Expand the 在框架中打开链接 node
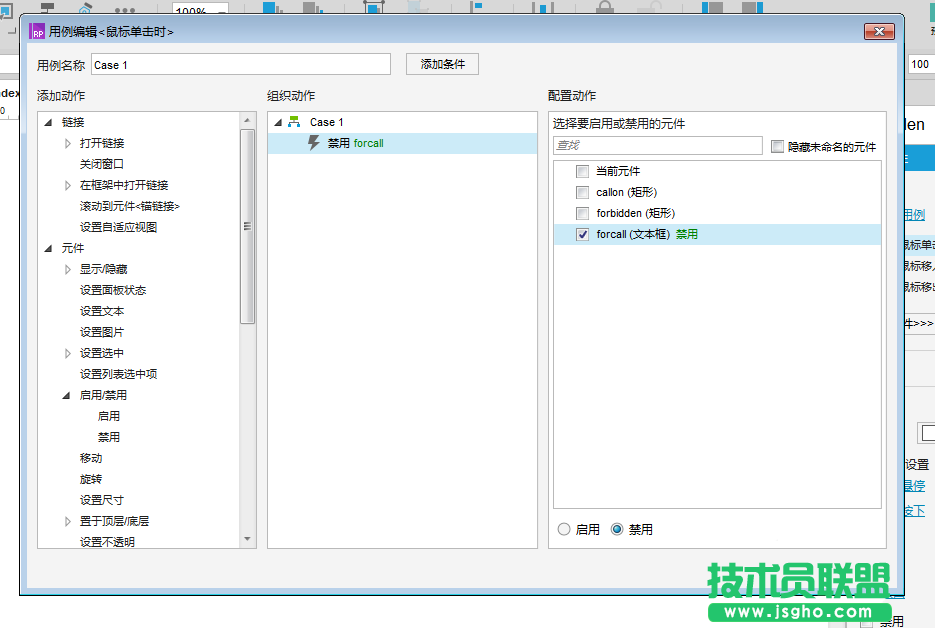The height and width of the screenshot is (628, 935). pos(67,185)
